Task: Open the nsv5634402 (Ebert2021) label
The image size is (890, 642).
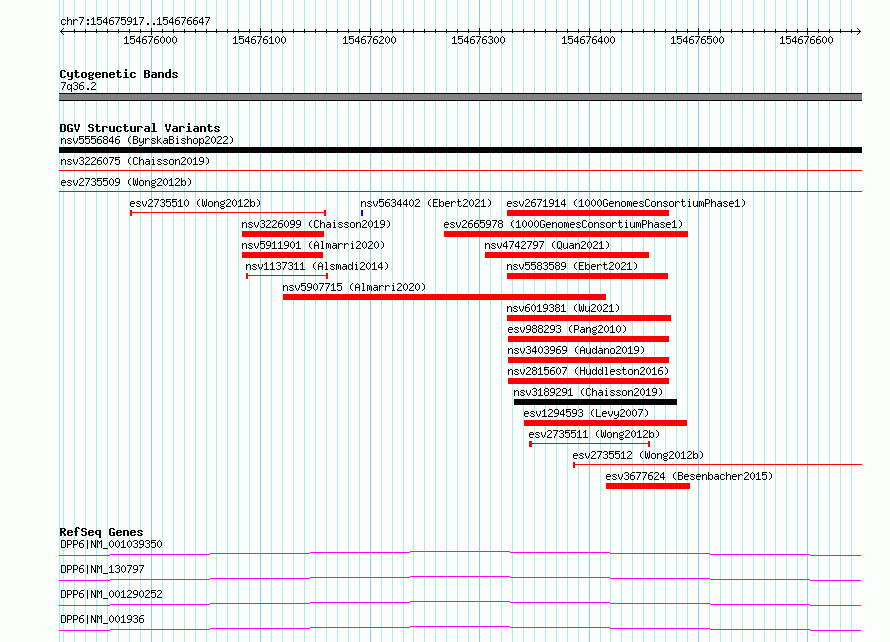Action: 426,203
